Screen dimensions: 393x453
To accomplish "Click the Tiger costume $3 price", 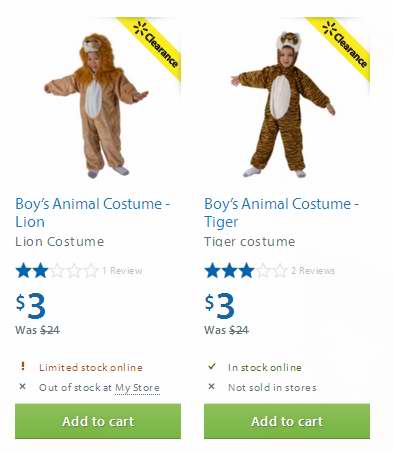I will pyautogui.click(x=220, y=306).
